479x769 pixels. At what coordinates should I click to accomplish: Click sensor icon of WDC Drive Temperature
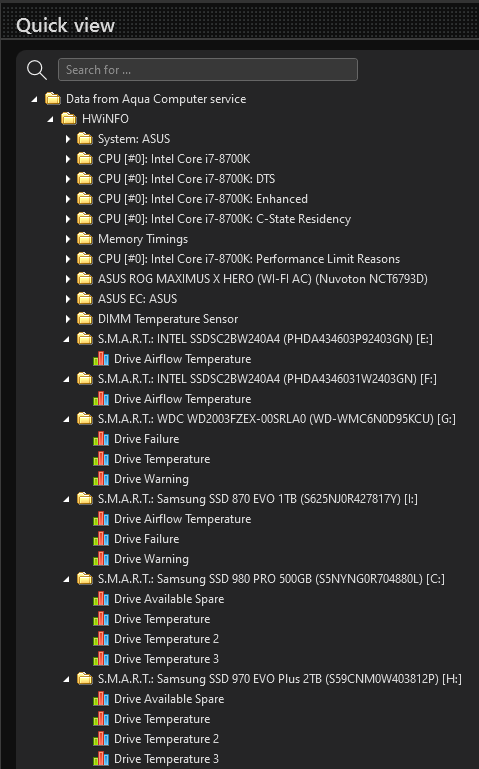tap(101, 459)
